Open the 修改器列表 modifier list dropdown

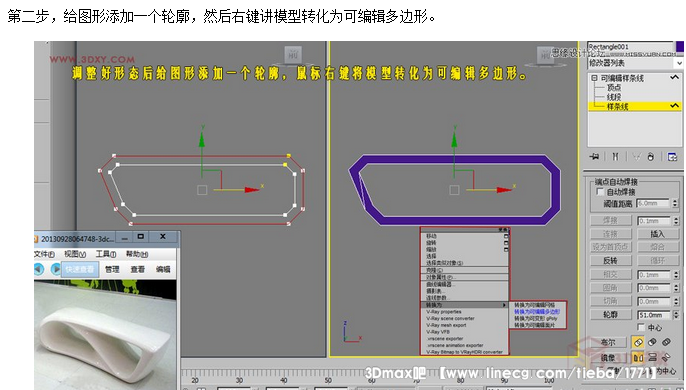(679, 63)
